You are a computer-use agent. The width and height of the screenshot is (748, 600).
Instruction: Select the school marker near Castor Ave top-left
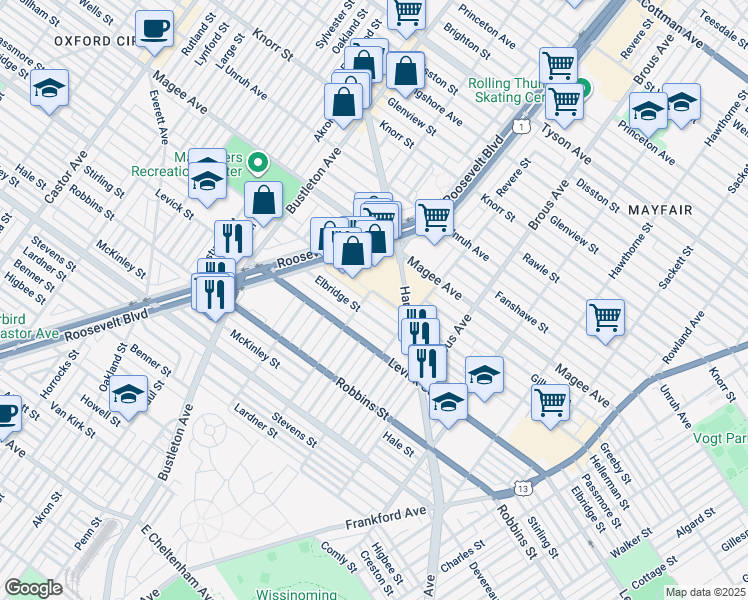[49, 91]
